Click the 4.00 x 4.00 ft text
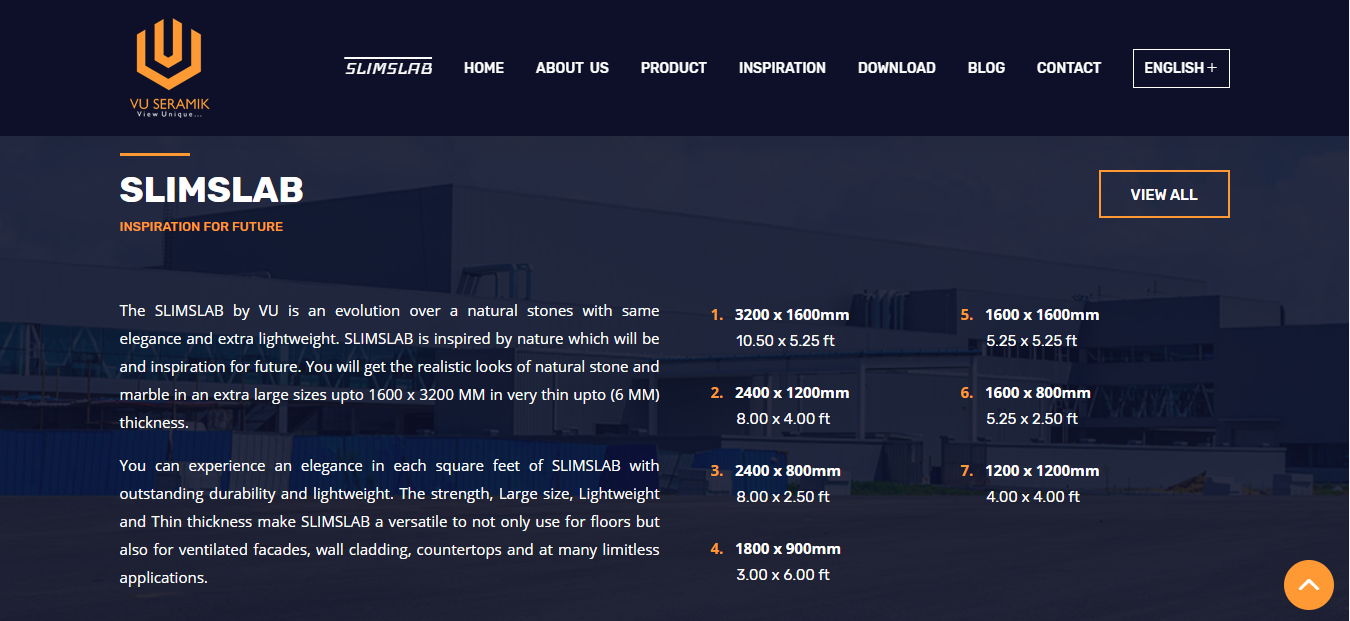This screenshot has height=621, width=1350. (1033, 497)
